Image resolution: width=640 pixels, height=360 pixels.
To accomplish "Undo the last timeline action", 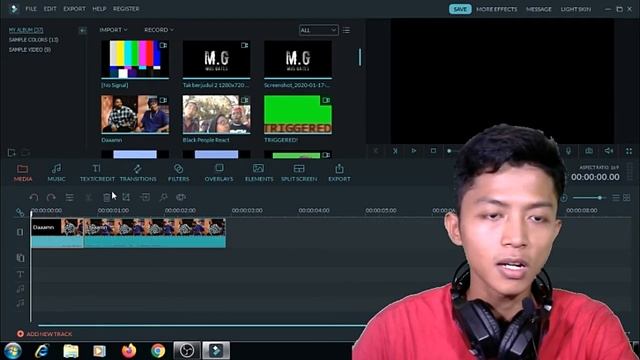I will pos(33,198).
